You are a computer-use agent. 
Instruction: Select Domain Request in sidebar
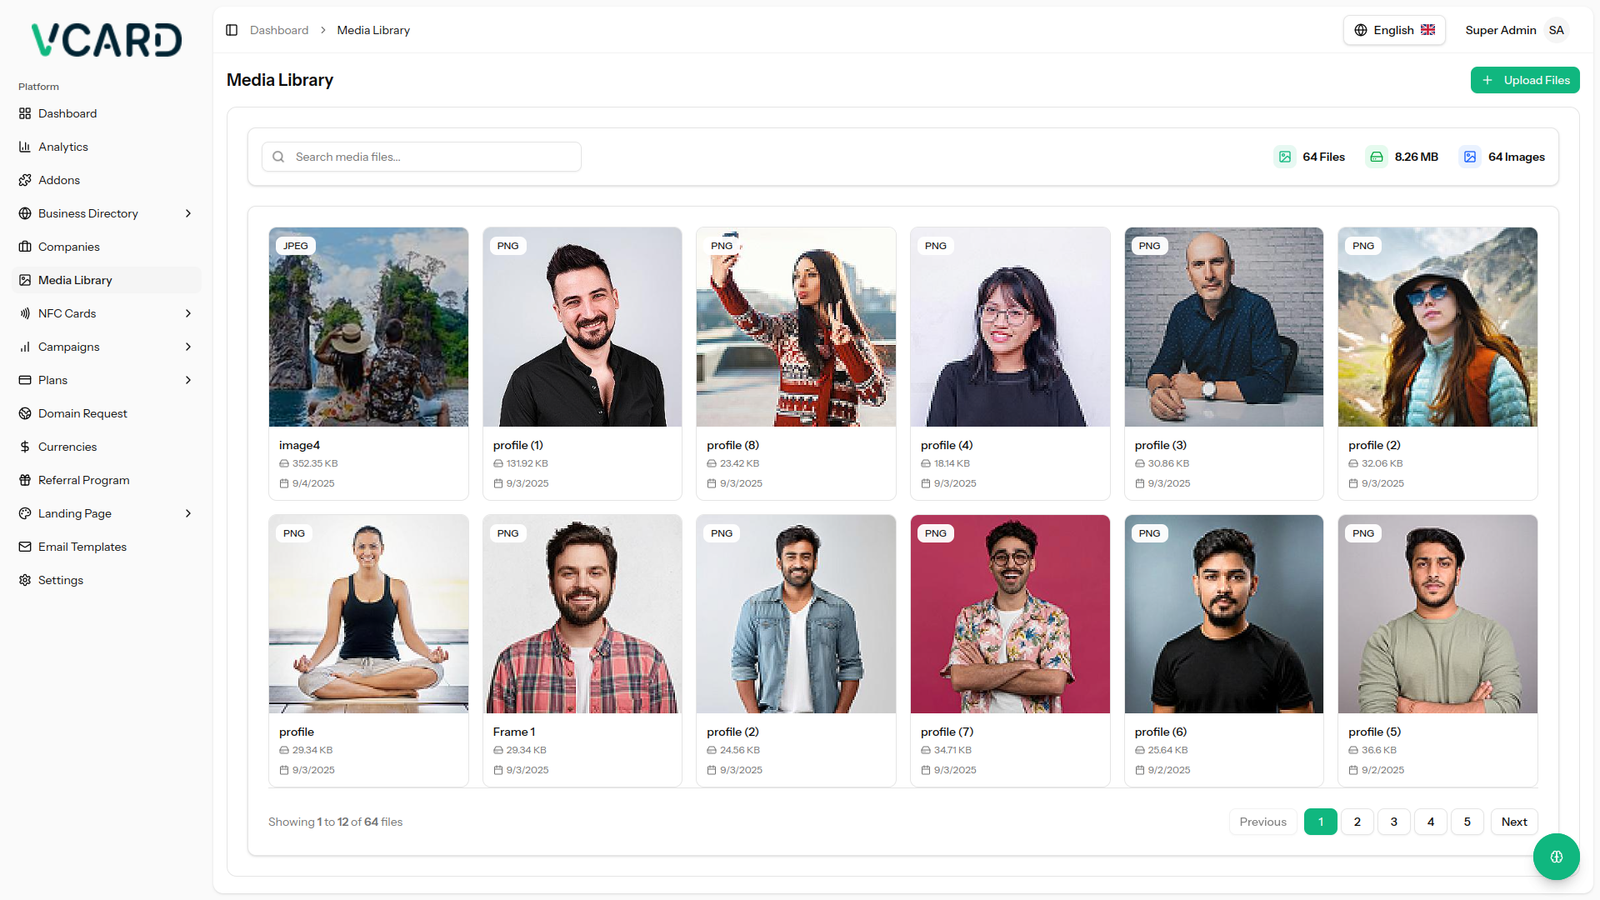coord(82,414)
